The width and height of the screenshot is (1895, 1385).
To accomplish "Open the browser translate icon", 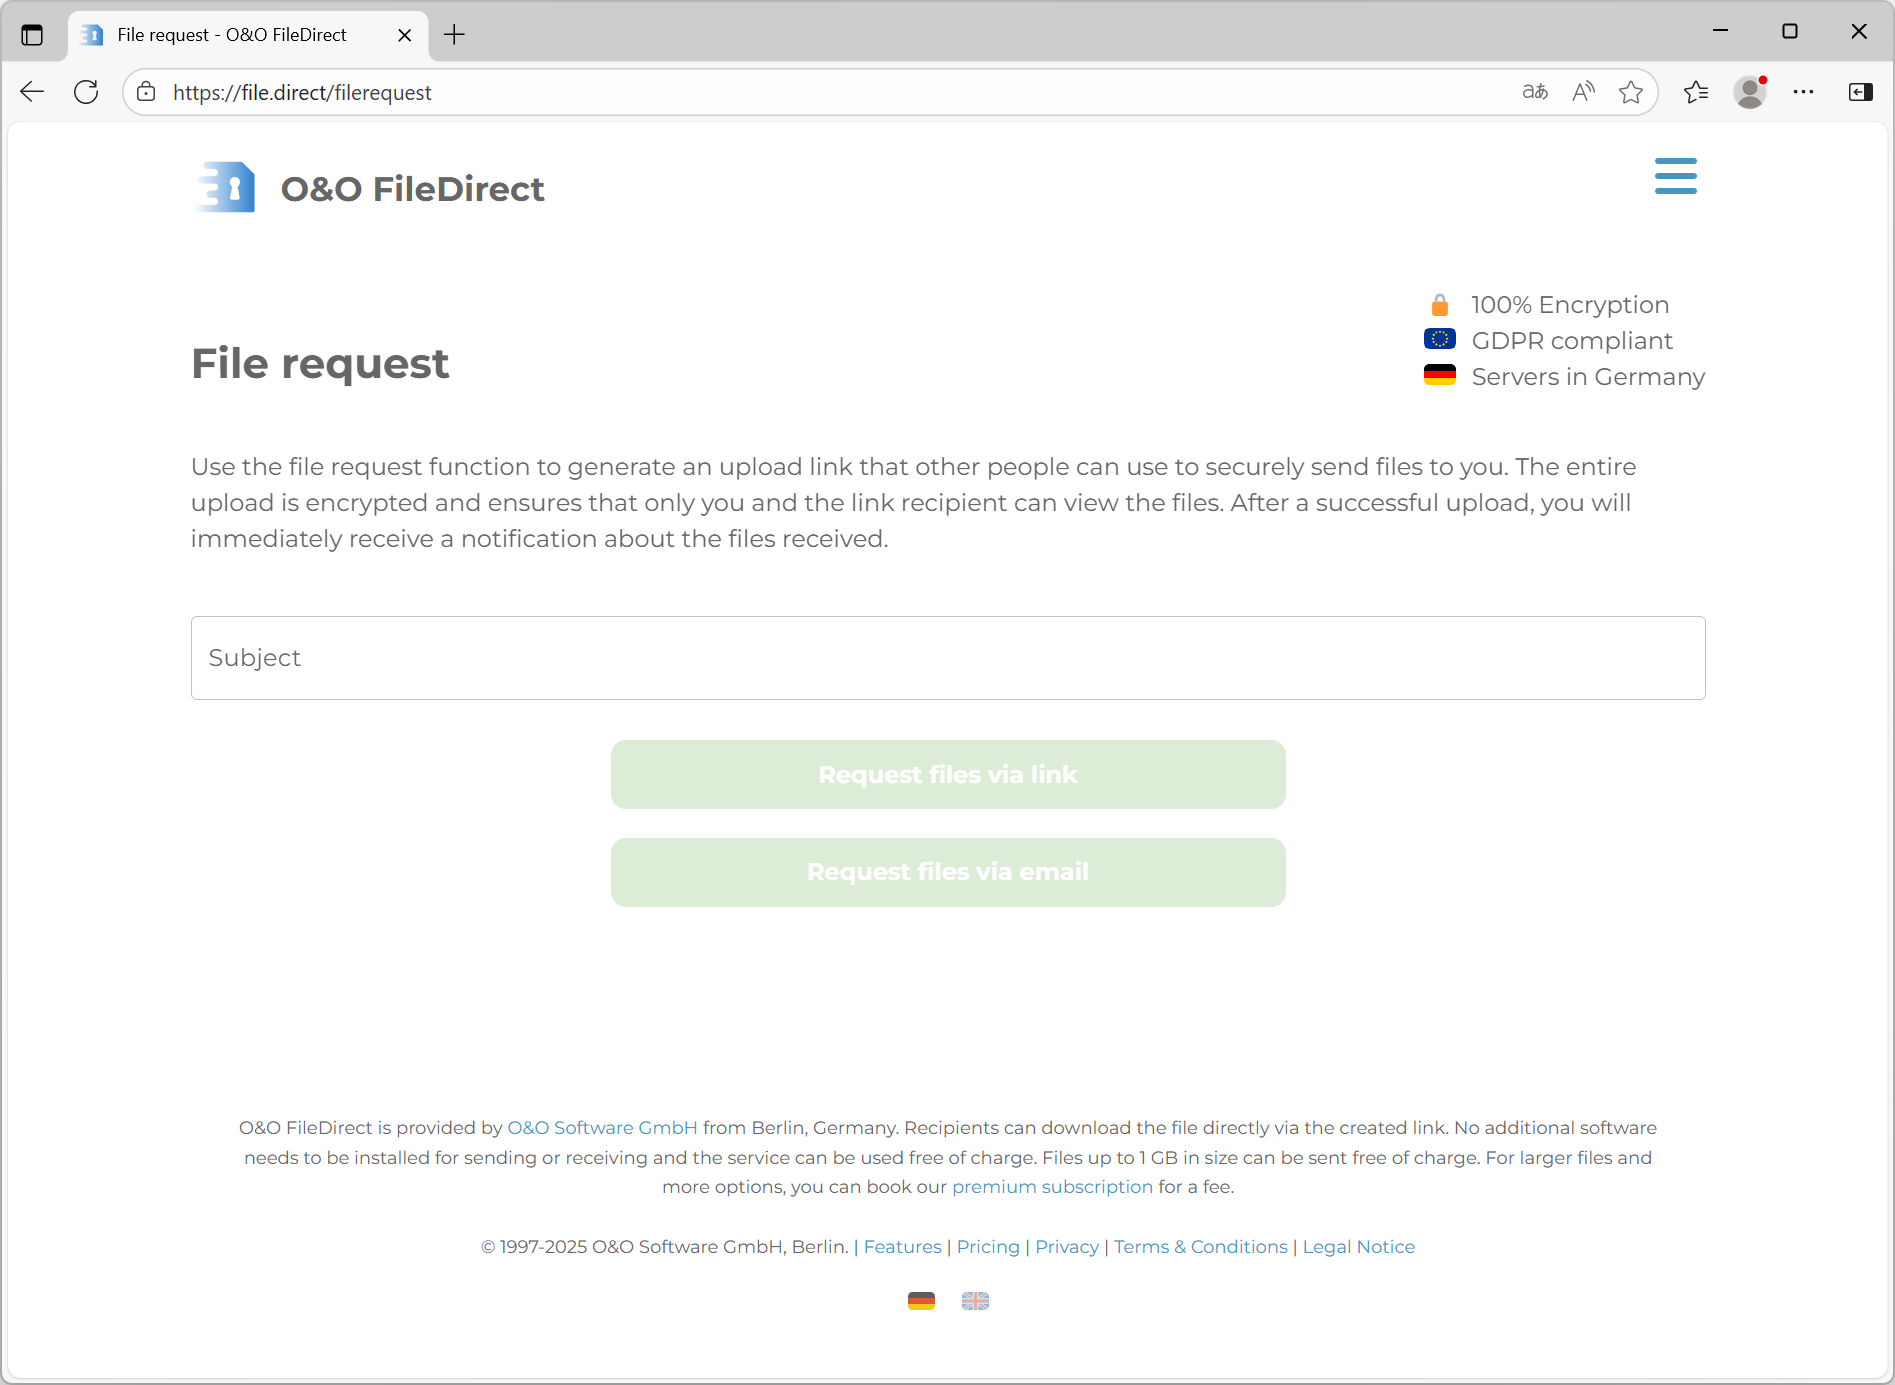I will (1534, 92).
